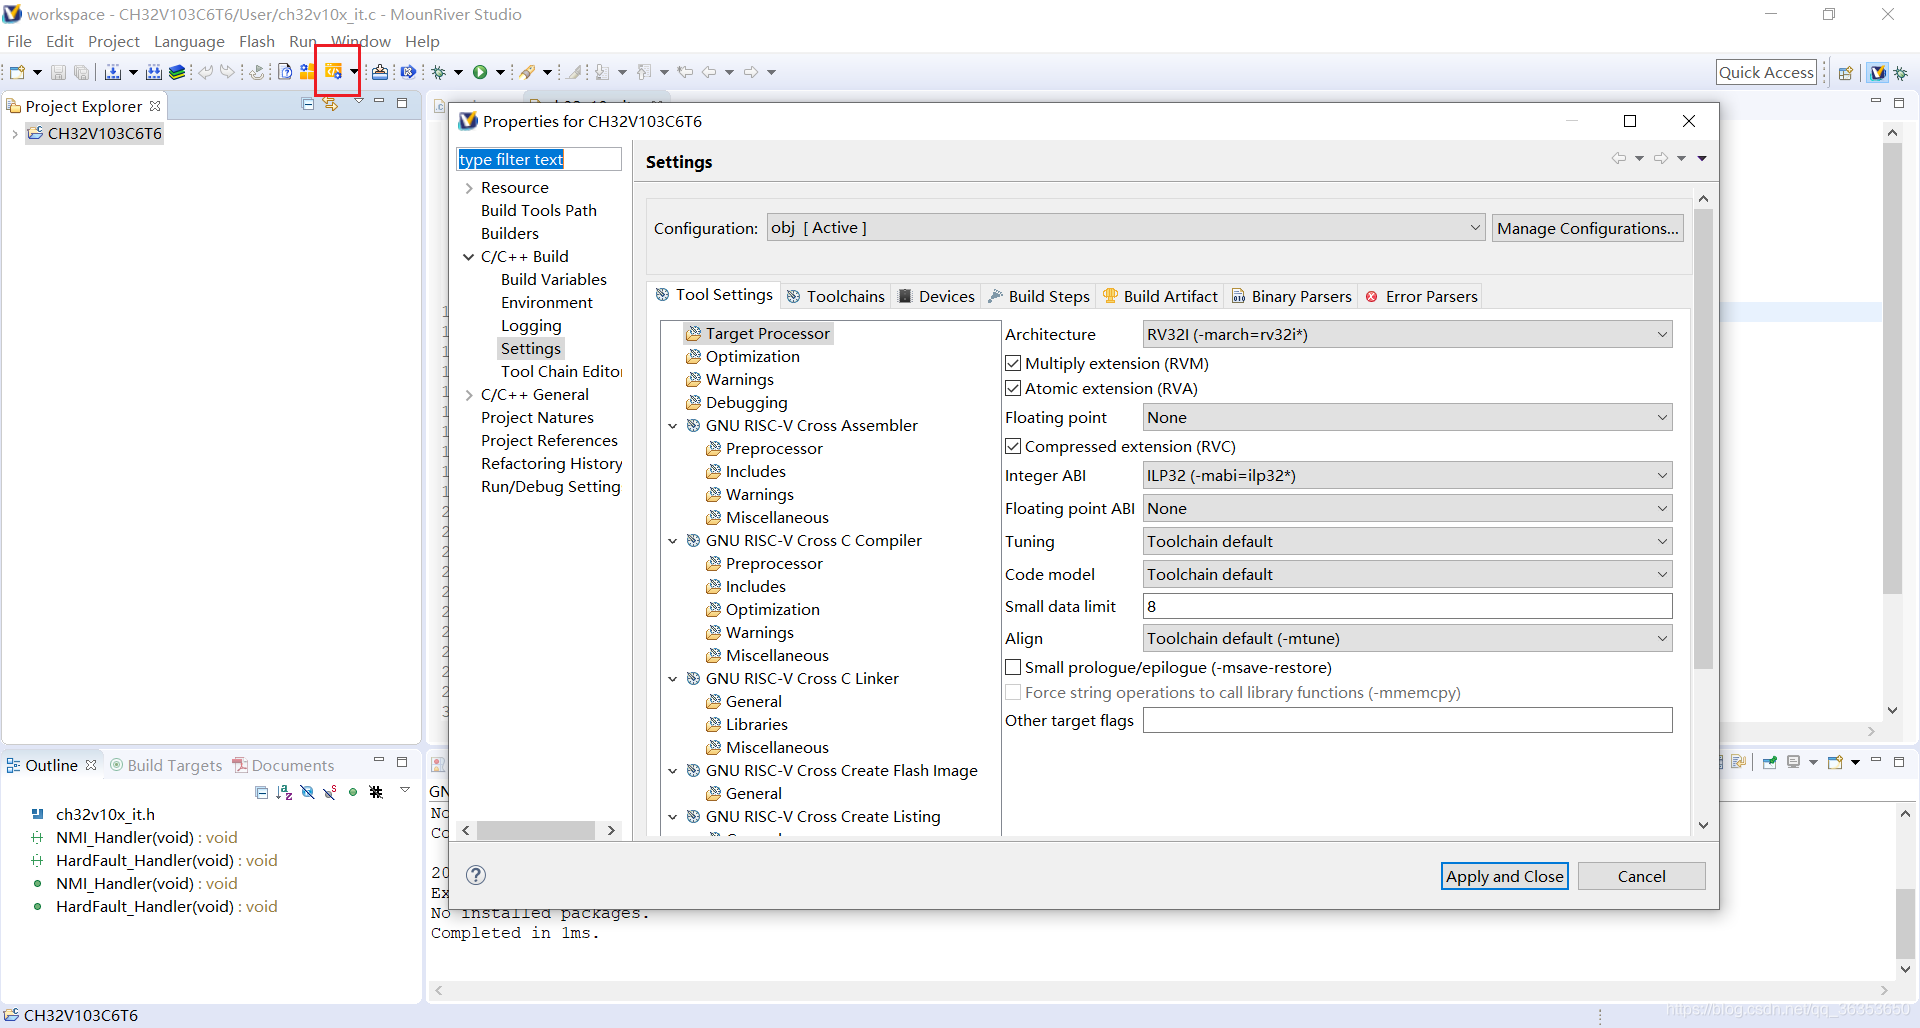Uncheck Atomic extension (RVA)
Screen dimensions: 1920x1028
[x=1013, y=388]
